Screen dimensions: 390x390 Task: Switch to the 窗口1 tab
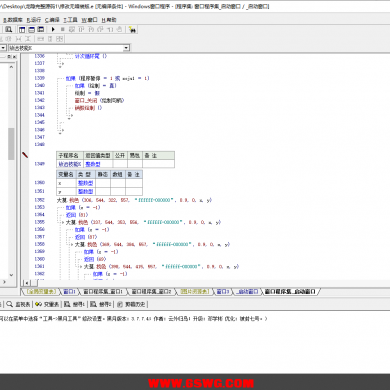click(69, 292)
